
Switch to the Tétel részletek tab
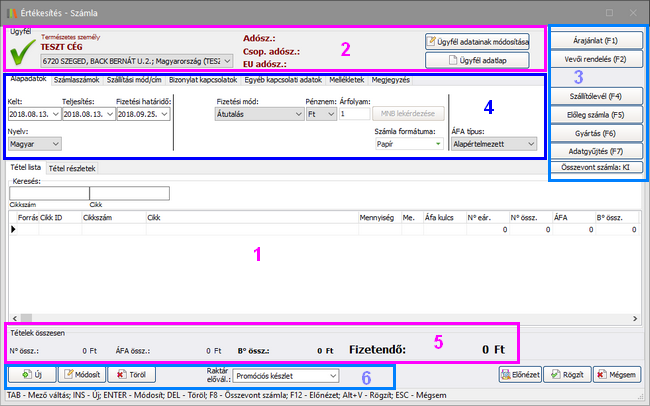pos(74,167)
